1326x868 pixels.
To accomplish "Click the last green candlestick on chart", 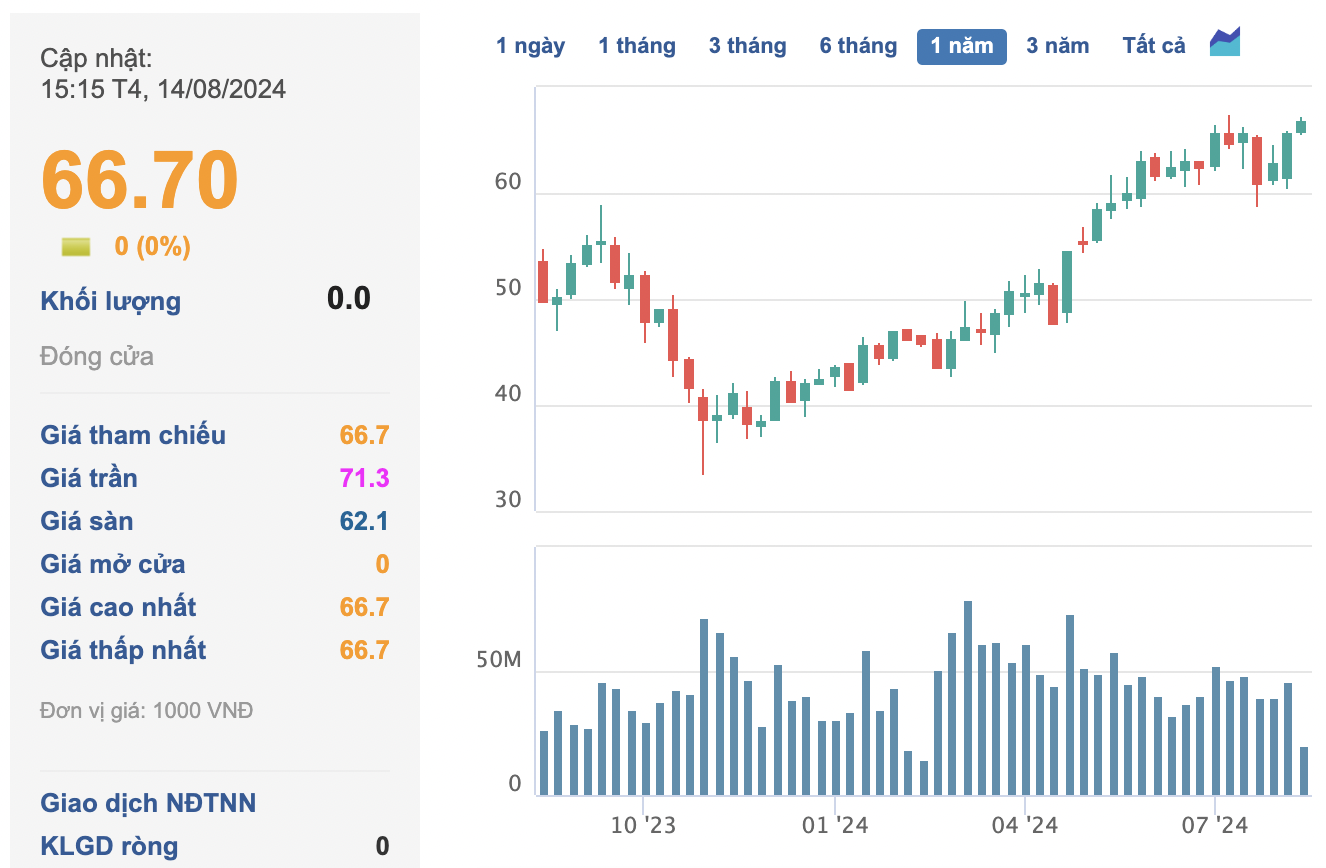I will point(1301,126).
